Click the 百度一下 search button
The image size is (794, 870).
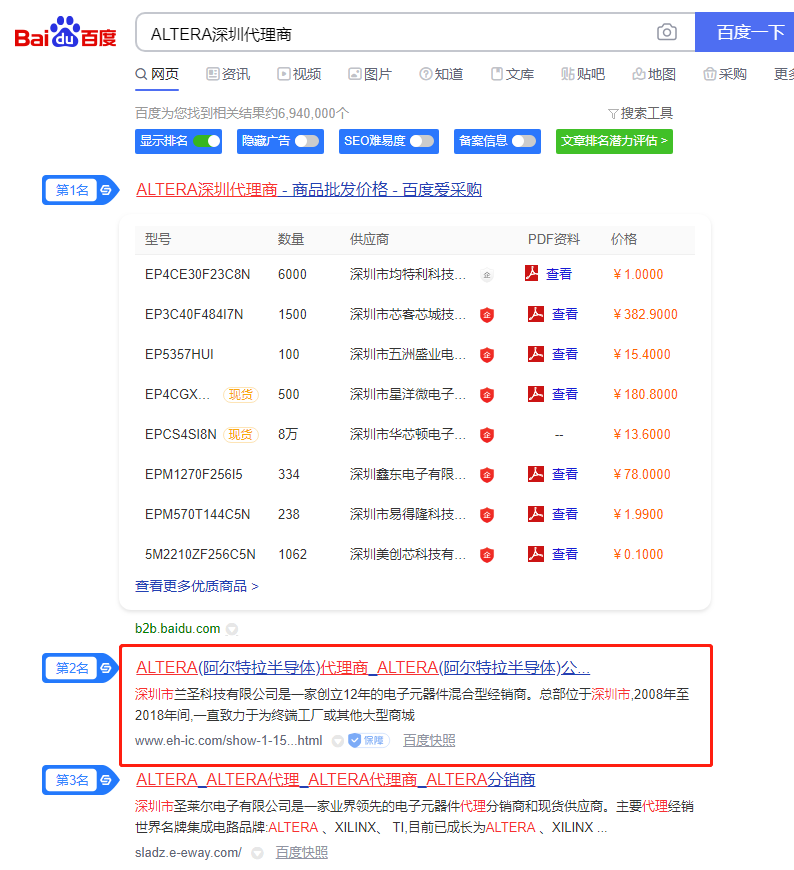[x=745, y=32]
